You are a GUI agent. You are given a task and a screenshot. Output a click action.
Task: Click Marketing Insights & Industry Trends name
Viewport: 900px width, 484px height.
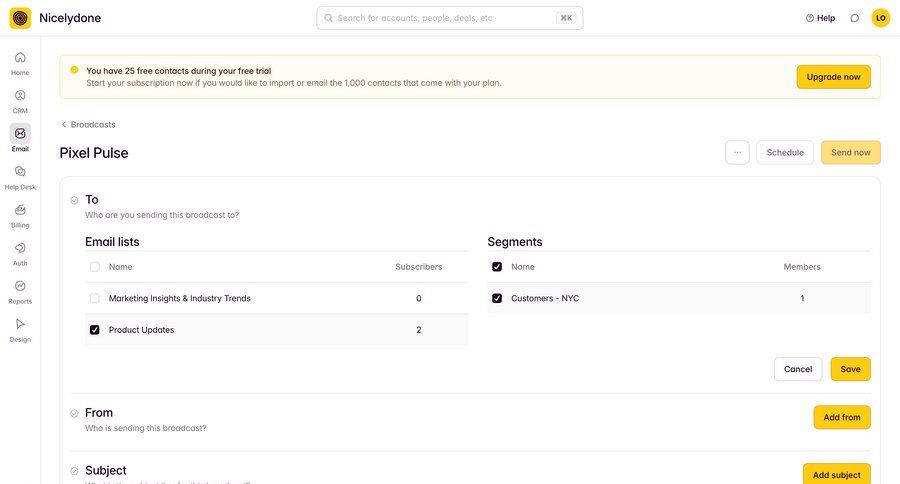click(x=180, y=299)
